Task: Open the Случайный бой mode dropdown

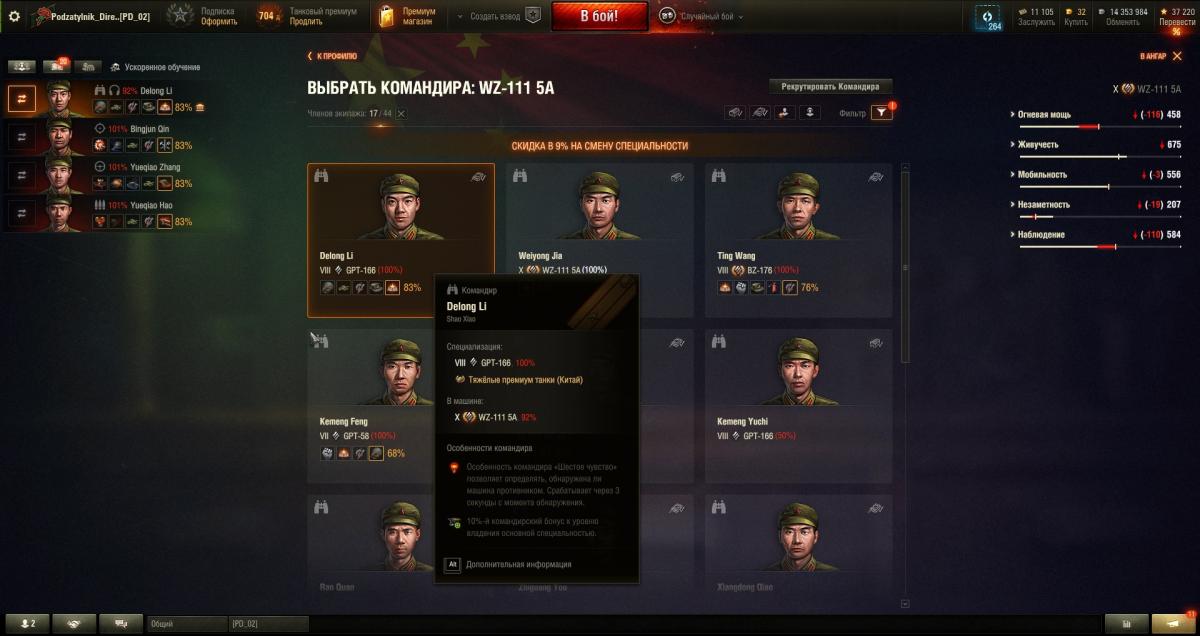Action: coord(703,16)
